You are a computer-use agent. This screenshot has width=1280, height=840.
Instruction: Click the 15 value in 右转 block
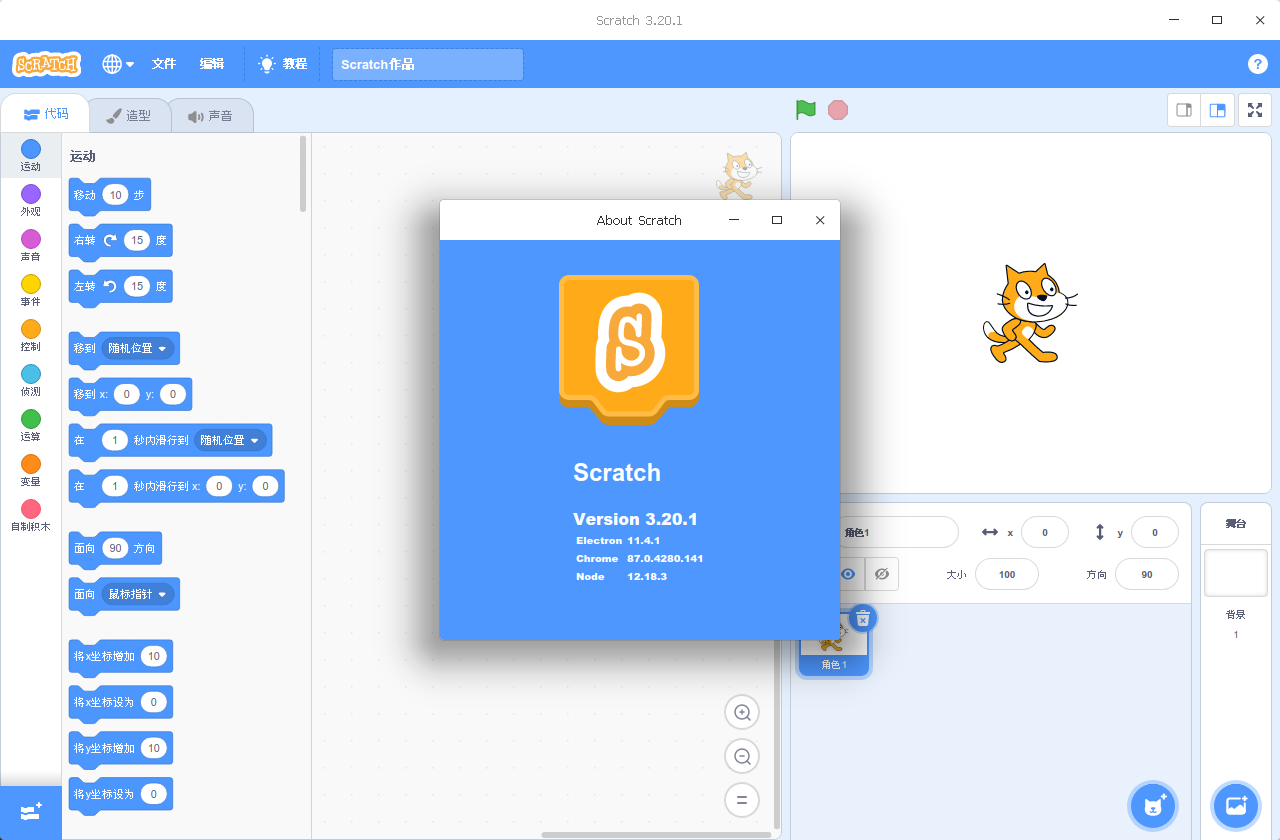[x=138, y=240]
